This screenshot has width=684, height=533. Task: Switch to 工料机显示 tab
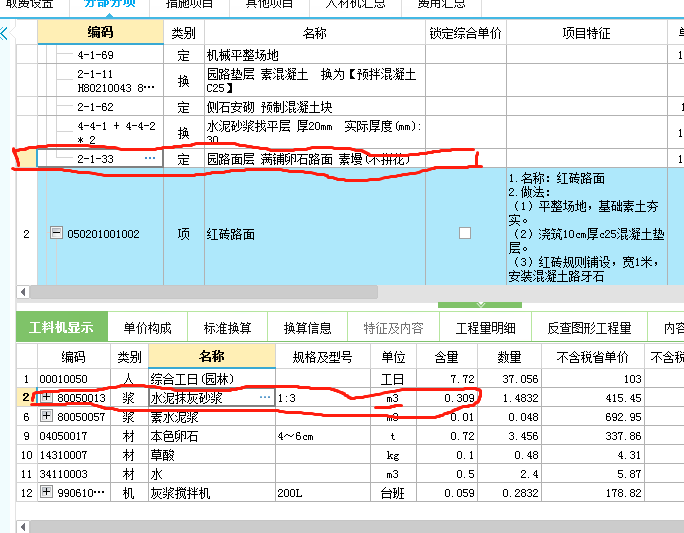[62, 327]
